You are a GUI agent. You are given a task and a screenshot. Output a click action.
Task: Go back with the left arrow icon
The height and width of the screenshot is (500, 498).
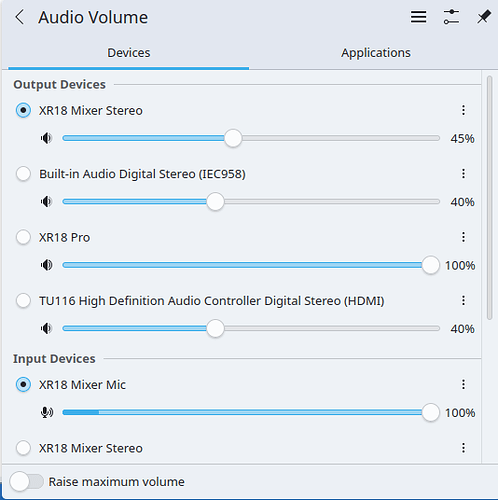(20, 17)
